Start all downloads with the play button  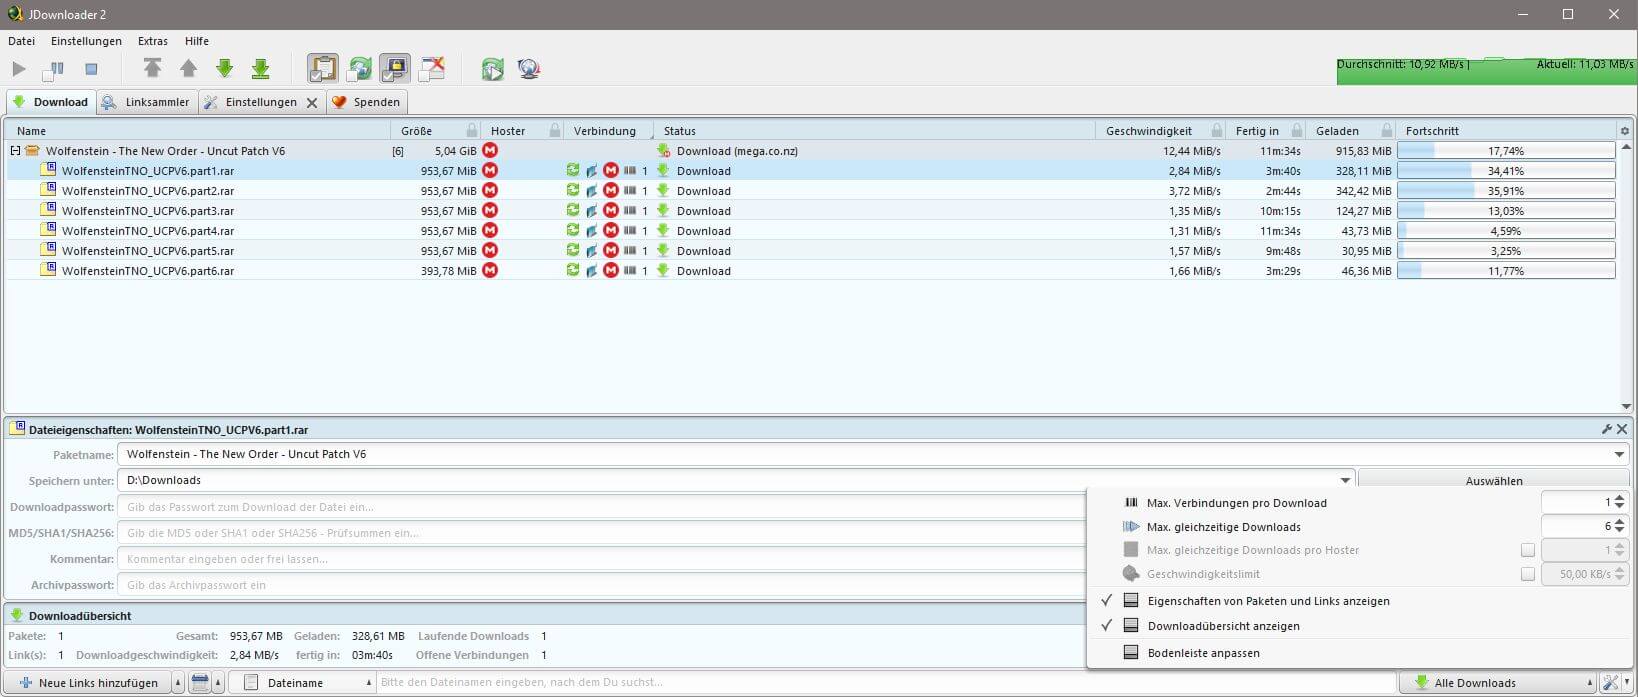pyautogui.click(x=18, y=69)
